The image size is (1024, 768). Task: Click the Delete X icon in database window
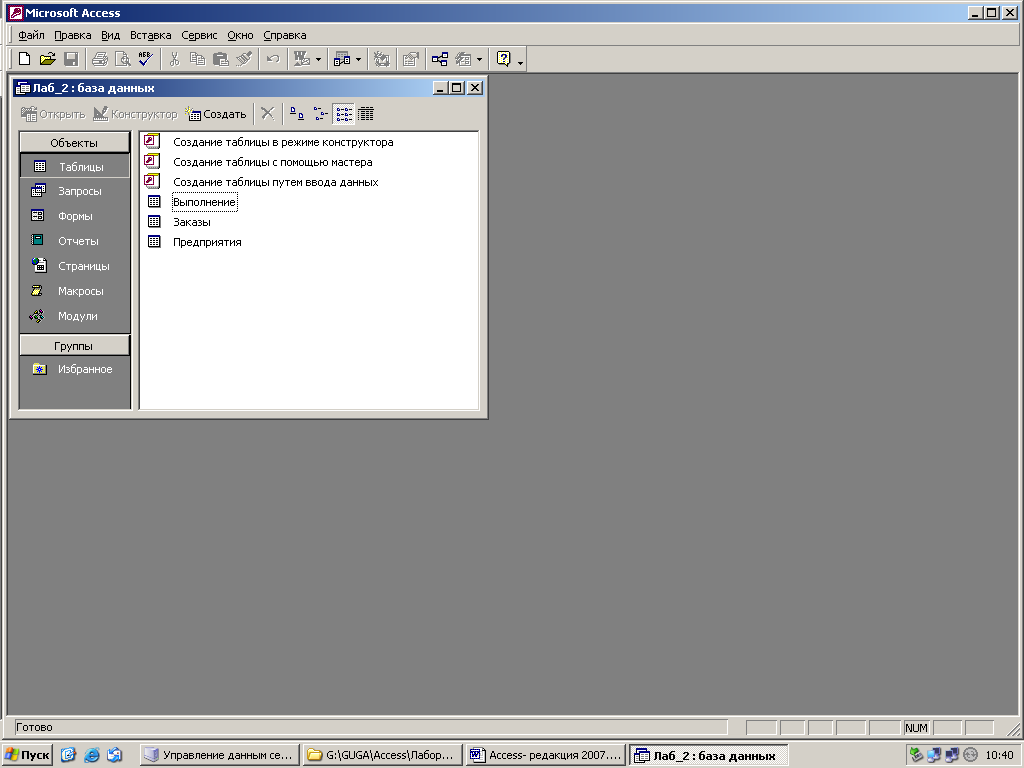[x=267, y=114]
